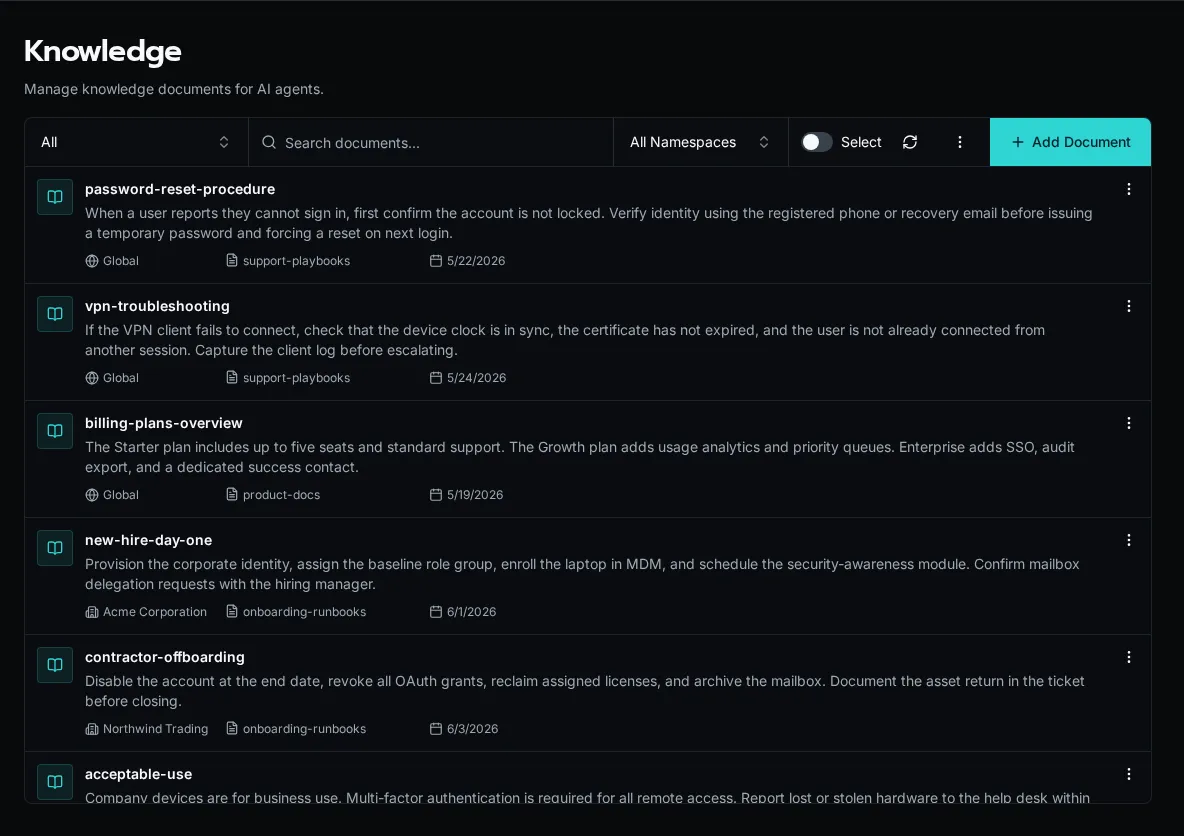Screen dimensions: 1184x836
Task: Click the 6/3/2026 date
Action: 473,729
